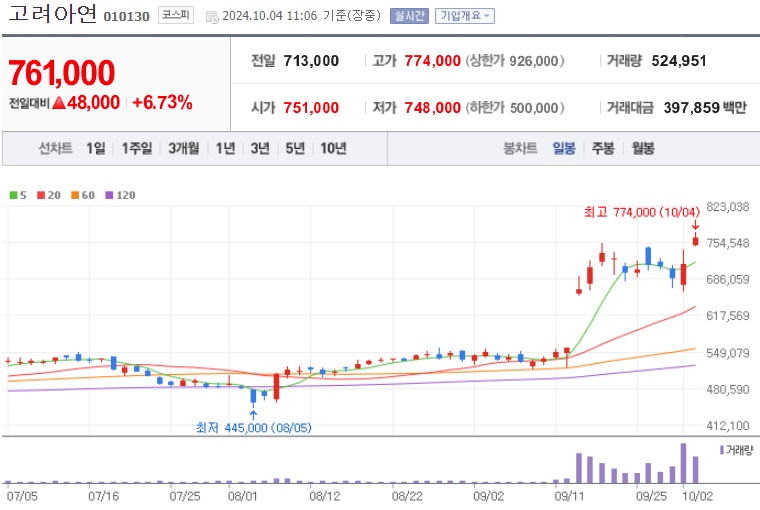Click the 최저 445,000 (08/05) label
The height and width of the screenshot is (510, 760).
pos(253,428)
